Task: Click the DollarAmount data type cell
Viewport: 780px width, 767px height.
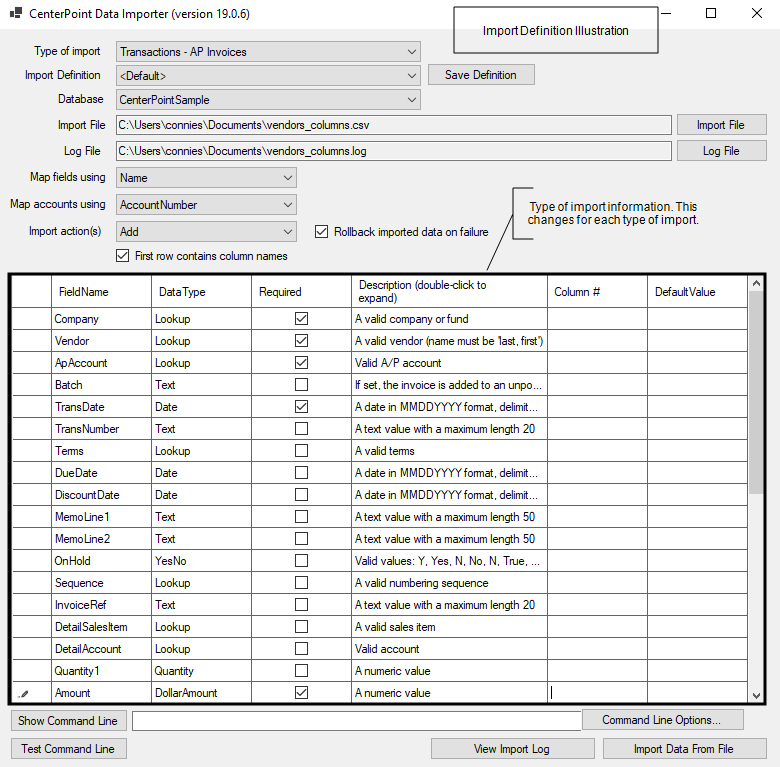Action: pos(201,692)
